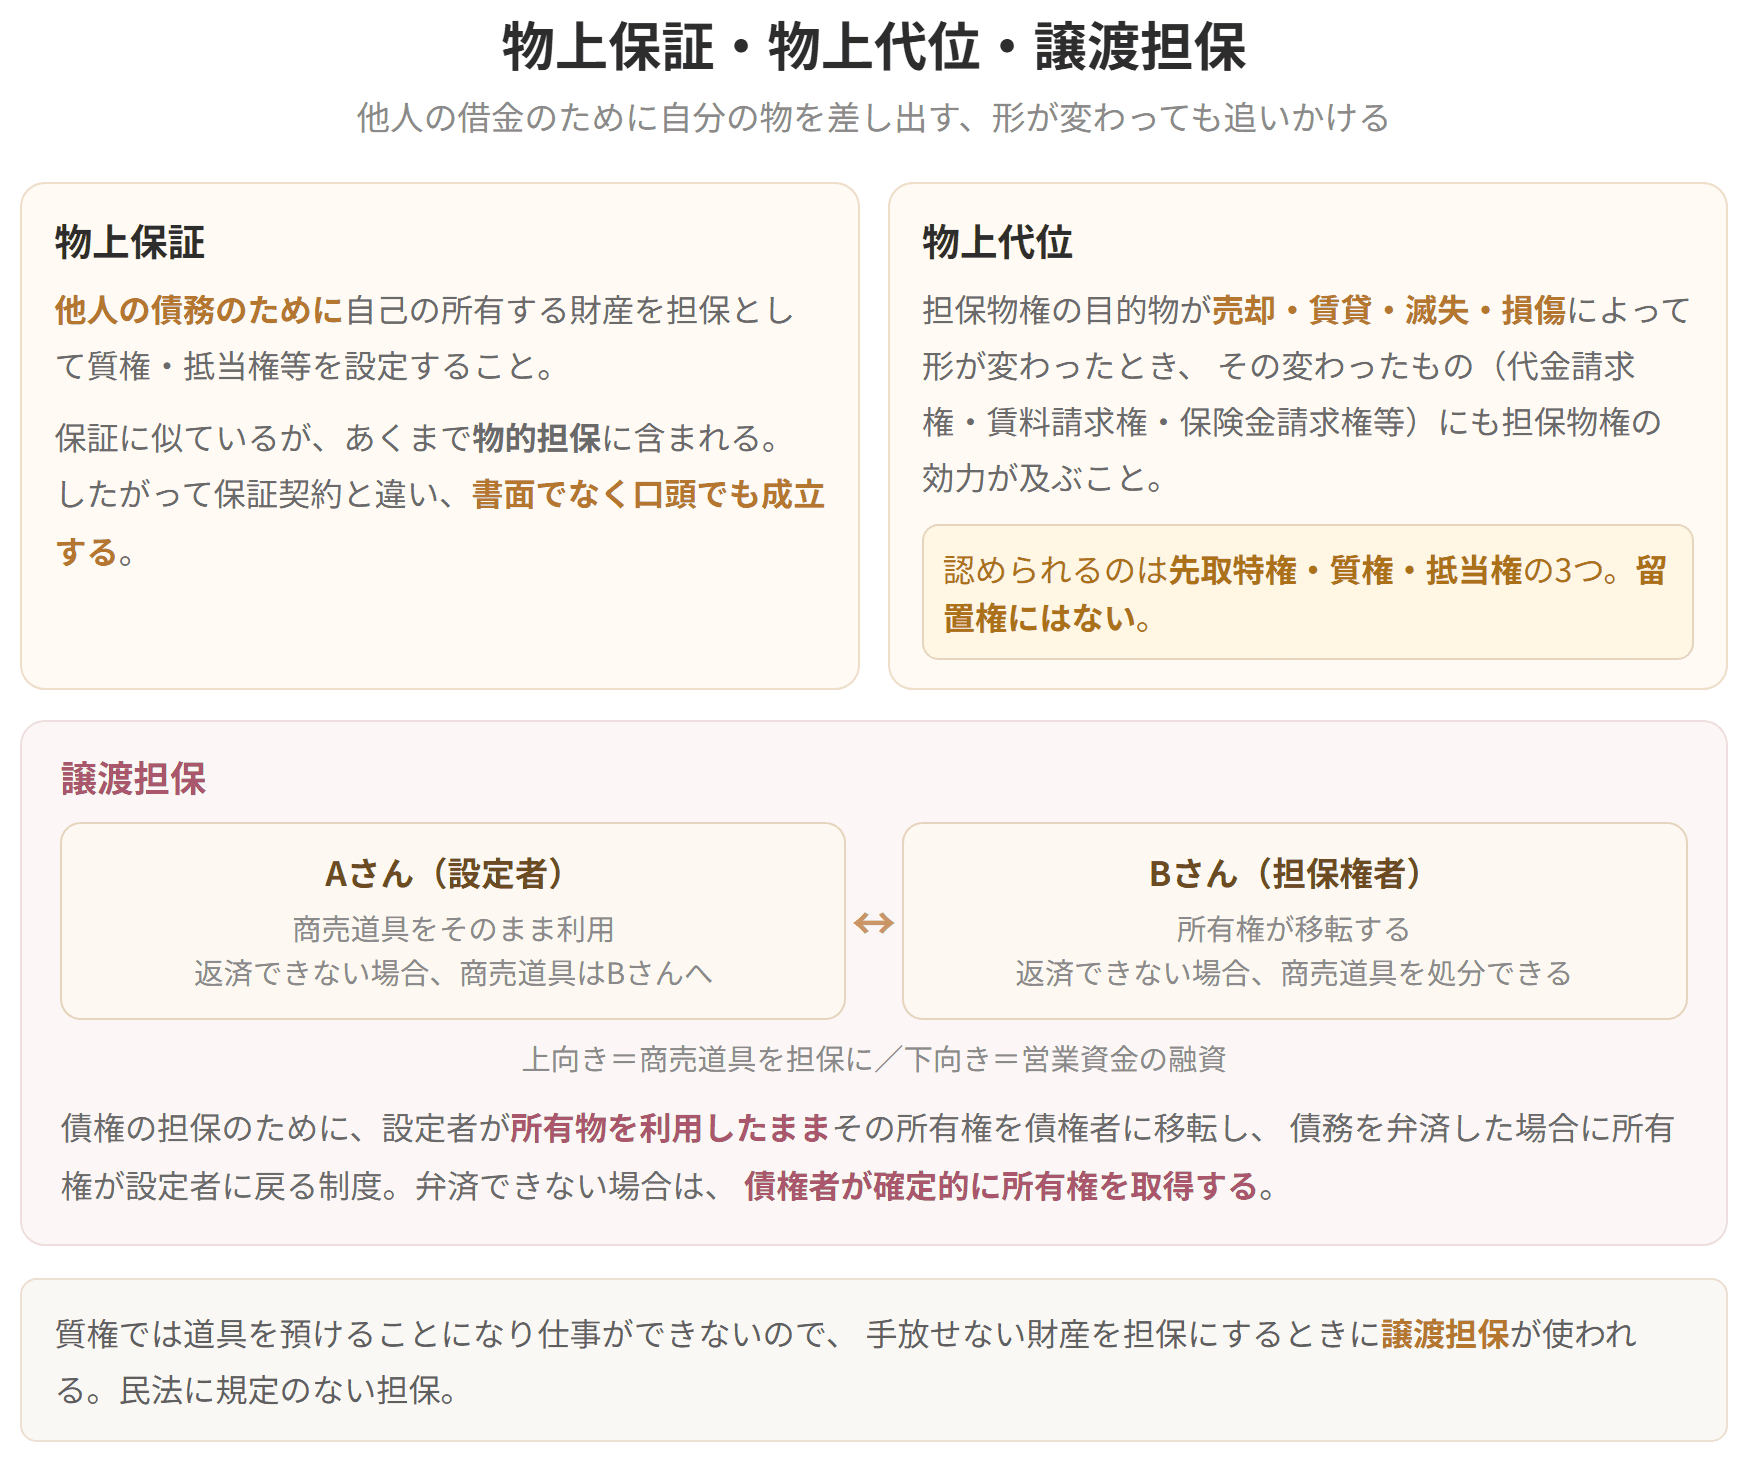
Task: Click the main title 物上保証・物上代位・譲渡担保
Action: (874, 47)
